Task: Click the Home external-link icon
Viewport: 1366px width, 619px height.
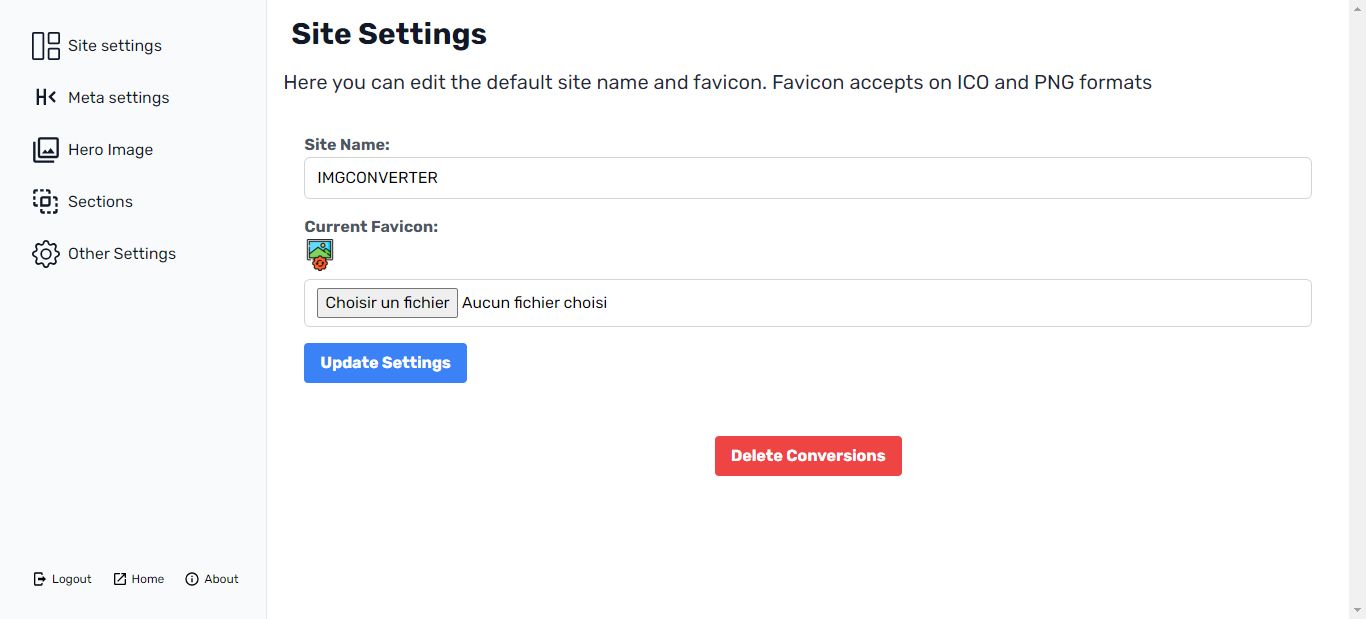Action: pos(120,579)
